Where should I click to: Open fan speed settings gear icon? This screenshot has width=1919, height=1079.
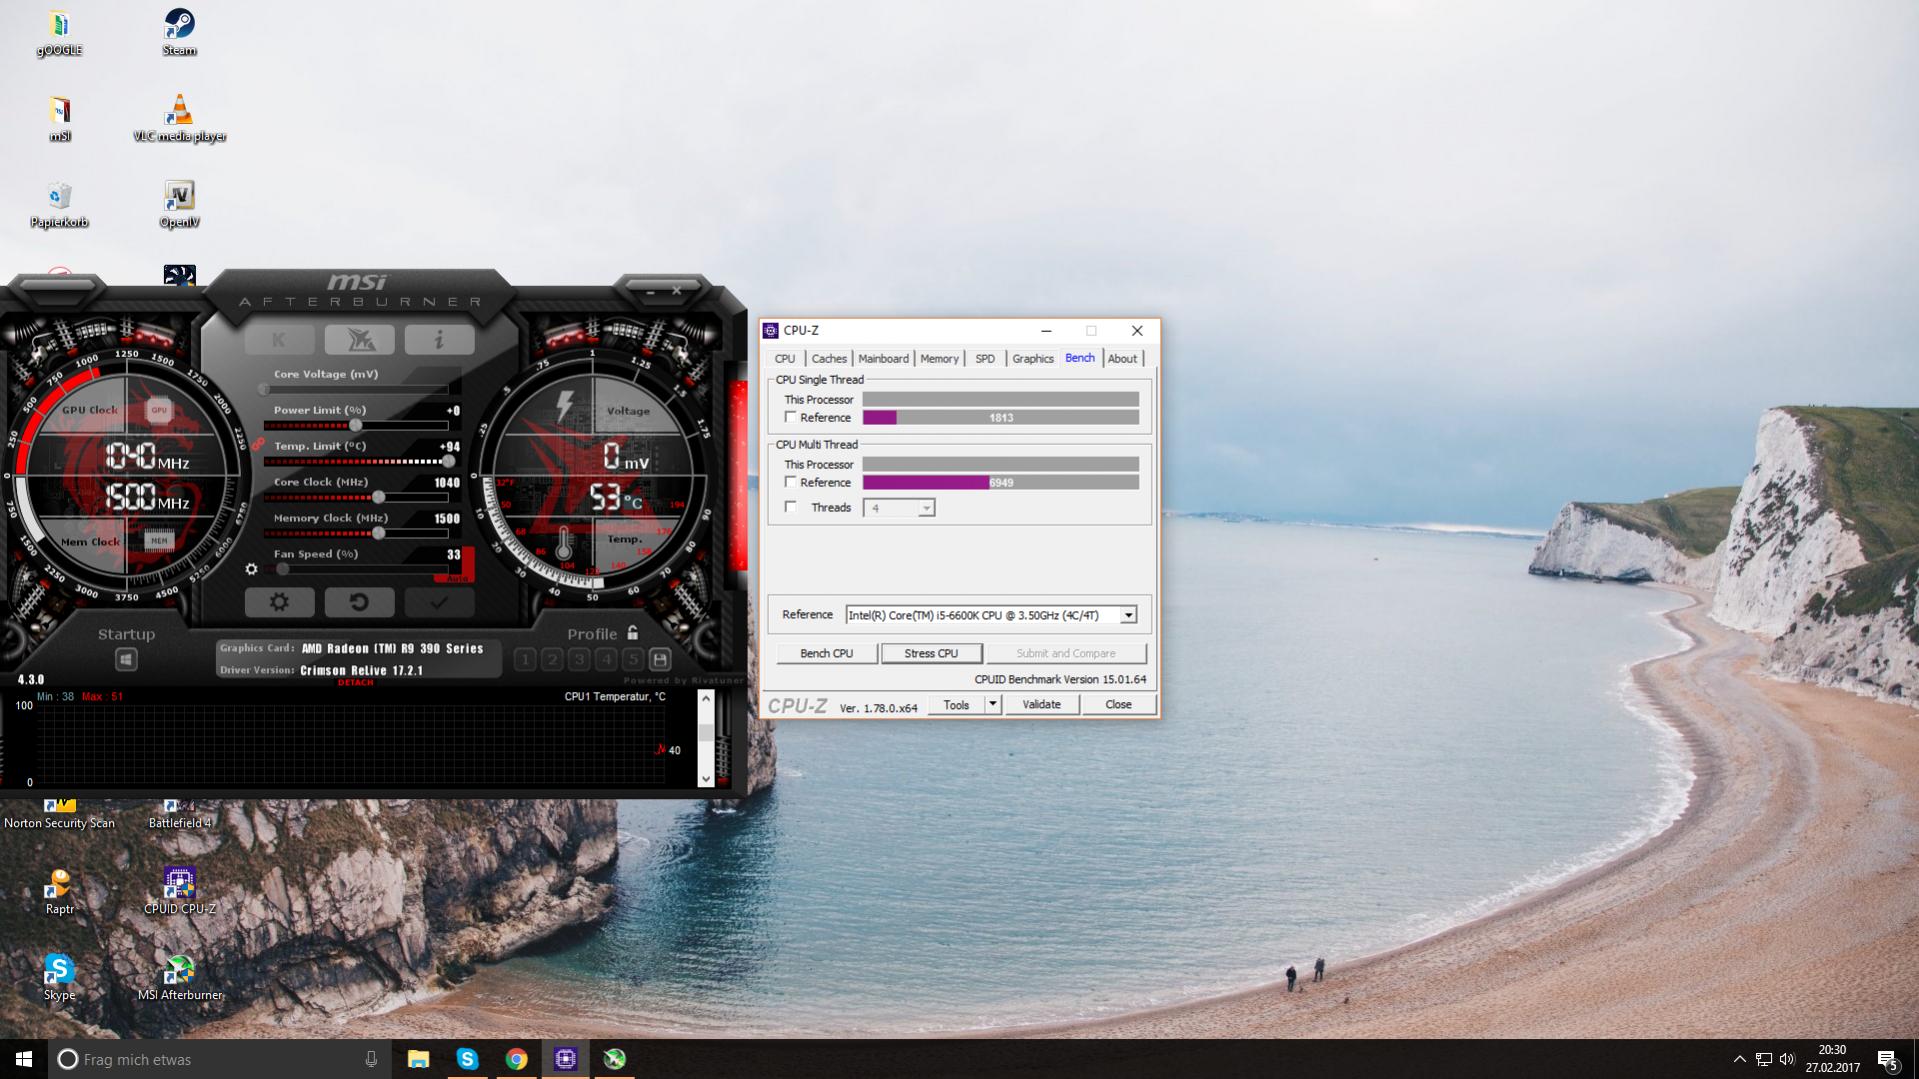coord(251,569)
